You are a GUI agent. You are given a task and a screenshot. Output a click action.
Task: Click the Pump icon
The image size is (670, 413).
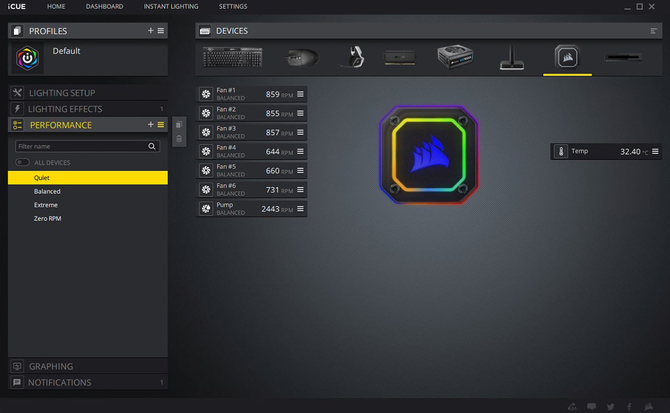point(206,208)
